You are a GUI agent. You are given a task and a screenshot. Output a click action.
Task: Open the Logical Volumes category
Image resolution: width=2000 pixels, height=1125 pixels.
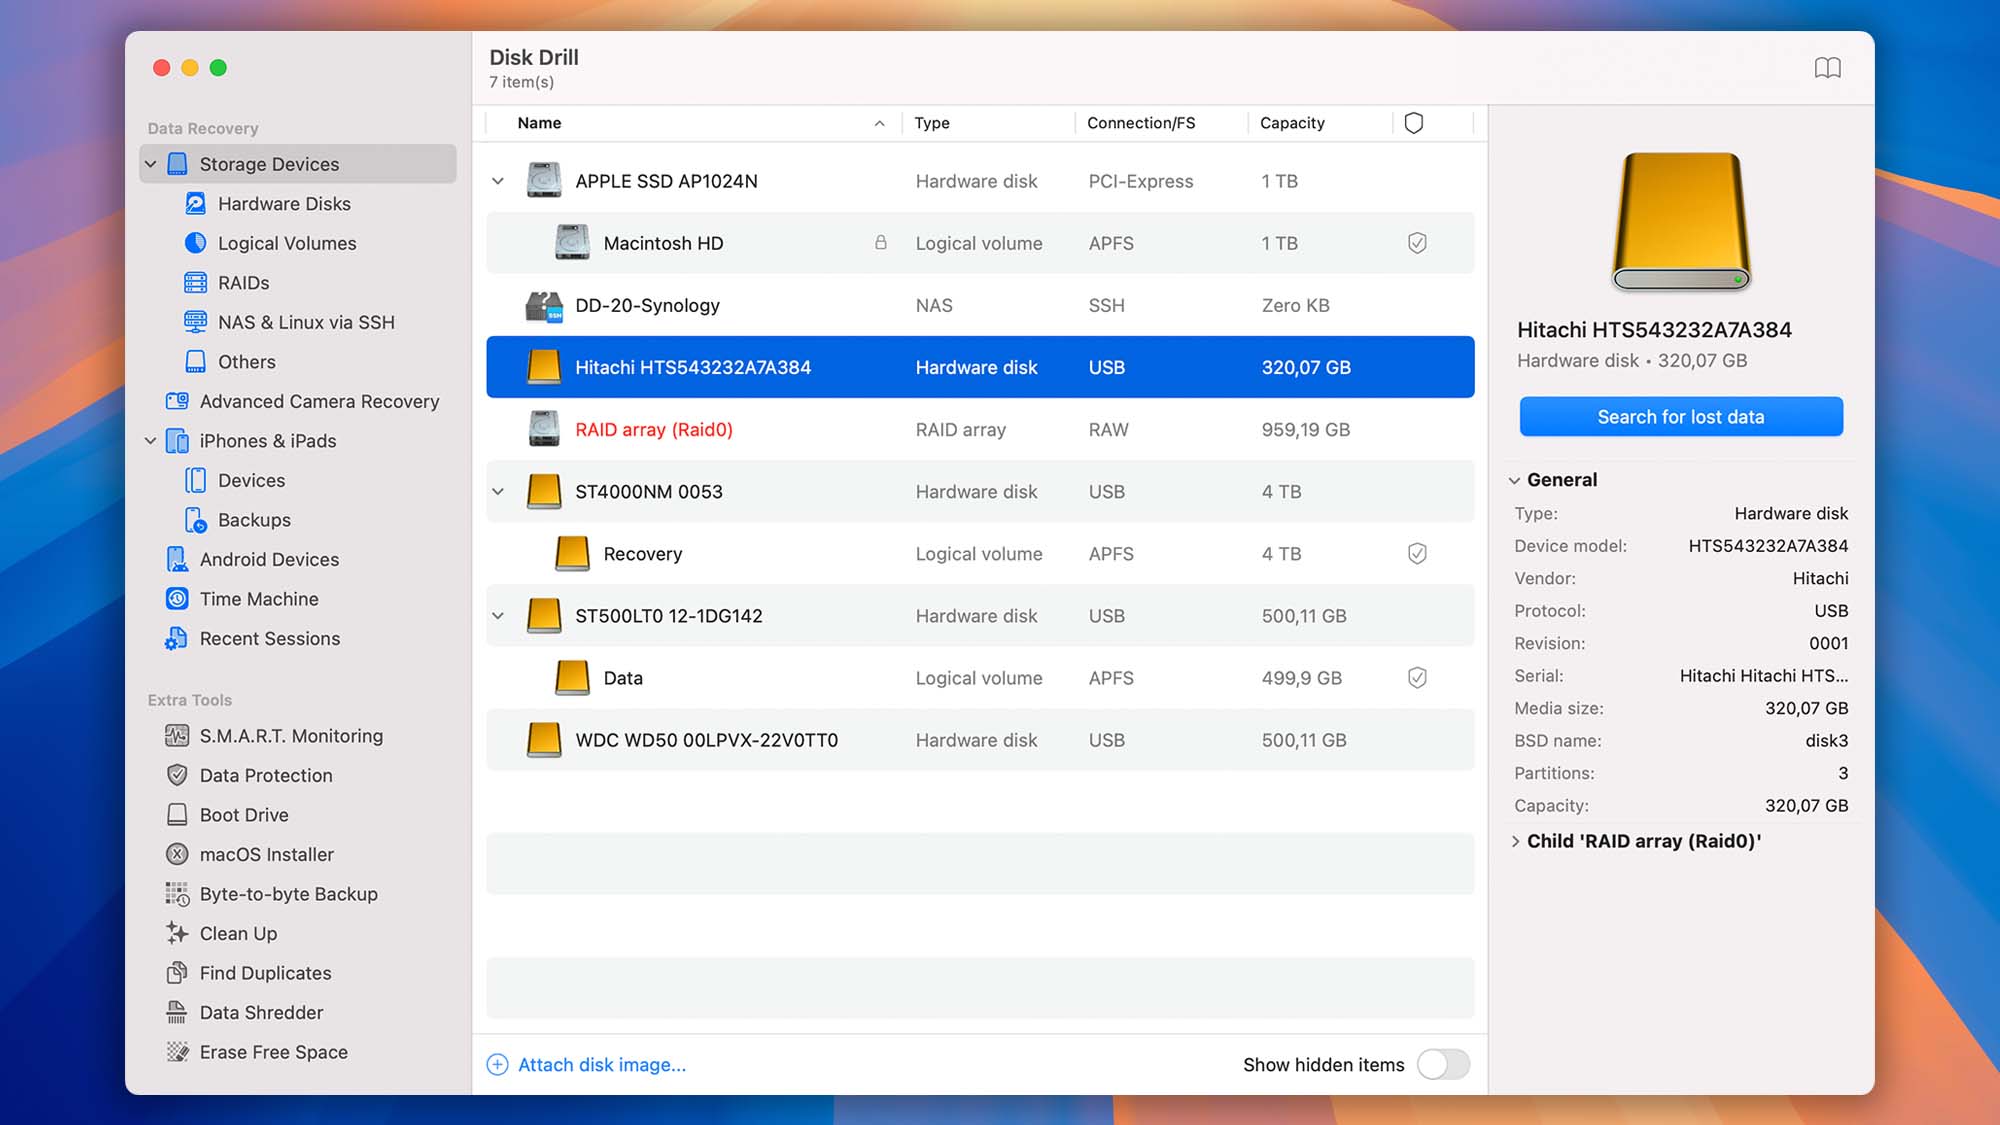(287, 243)
